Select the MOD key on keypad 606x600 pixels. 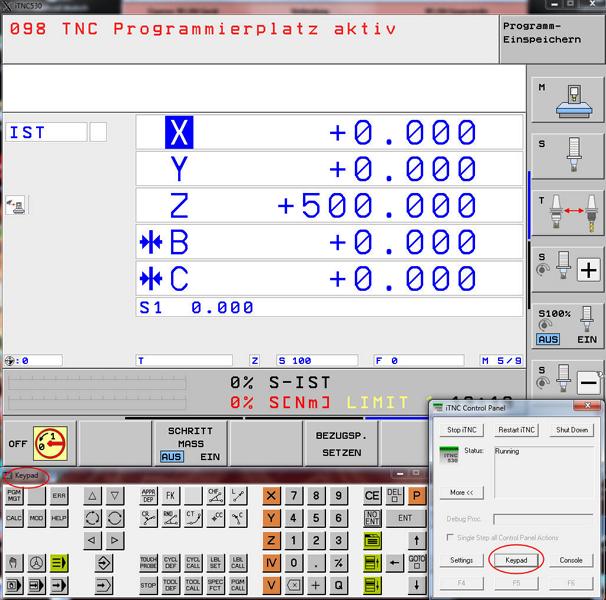pos(36,518)
